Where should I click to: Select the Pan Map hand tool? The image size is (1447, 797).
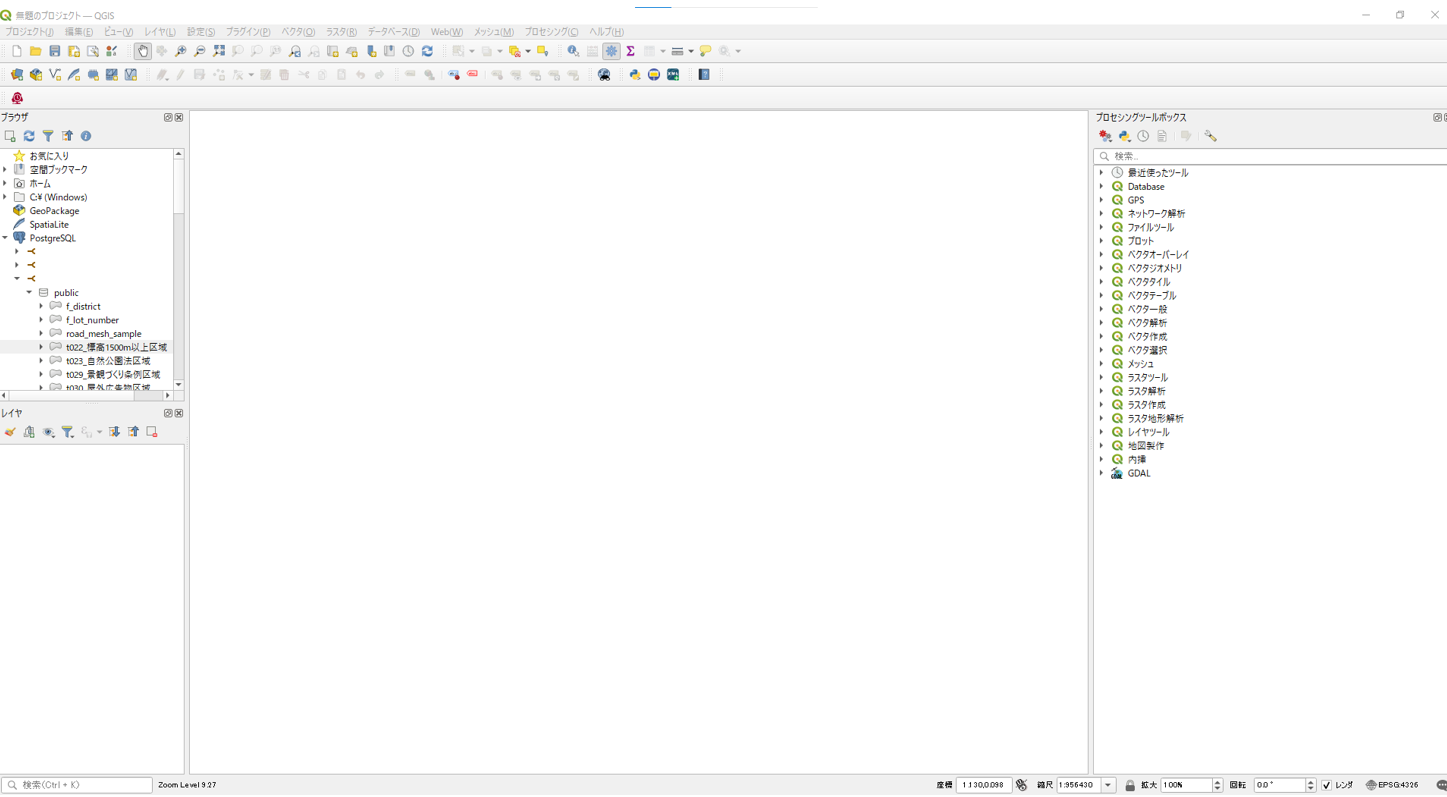143,51
